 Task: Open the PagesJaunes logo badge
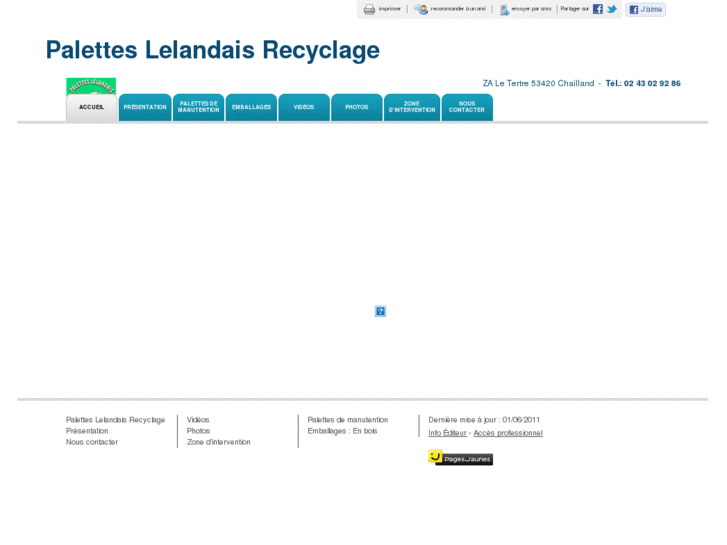tap(460, 458)
